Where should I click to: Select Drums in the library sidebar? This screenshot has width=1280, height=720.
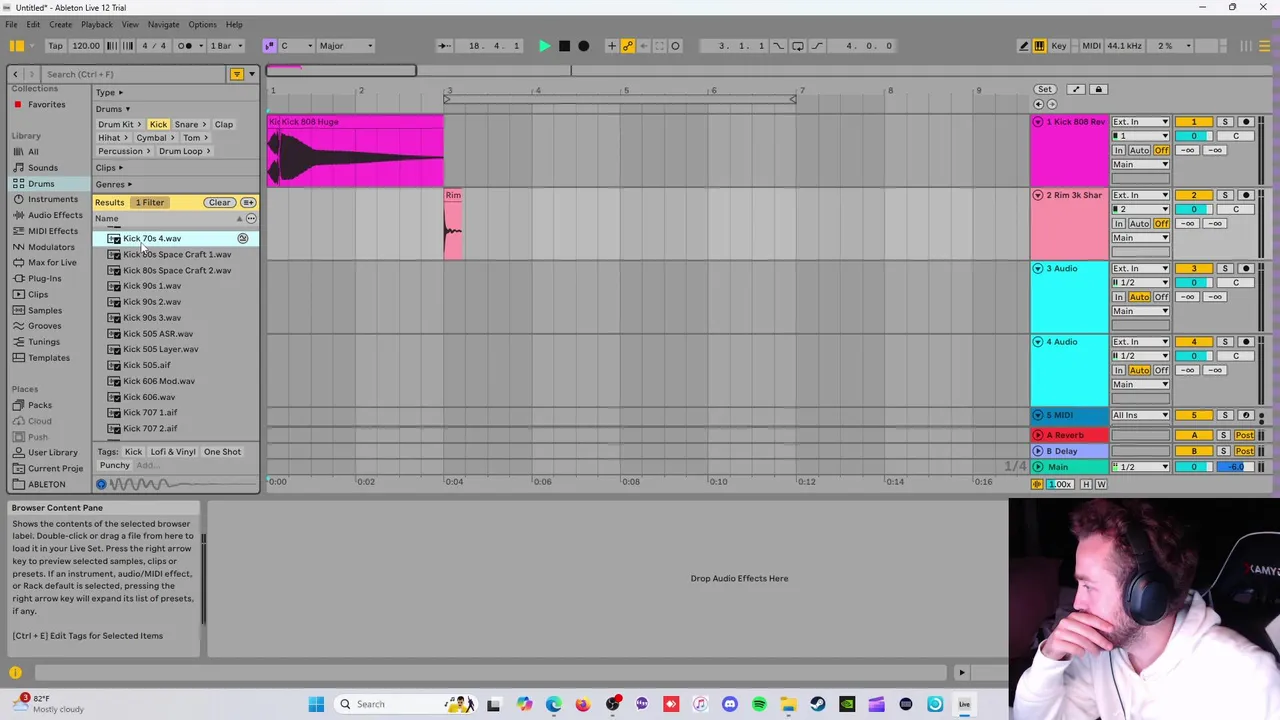41,184
